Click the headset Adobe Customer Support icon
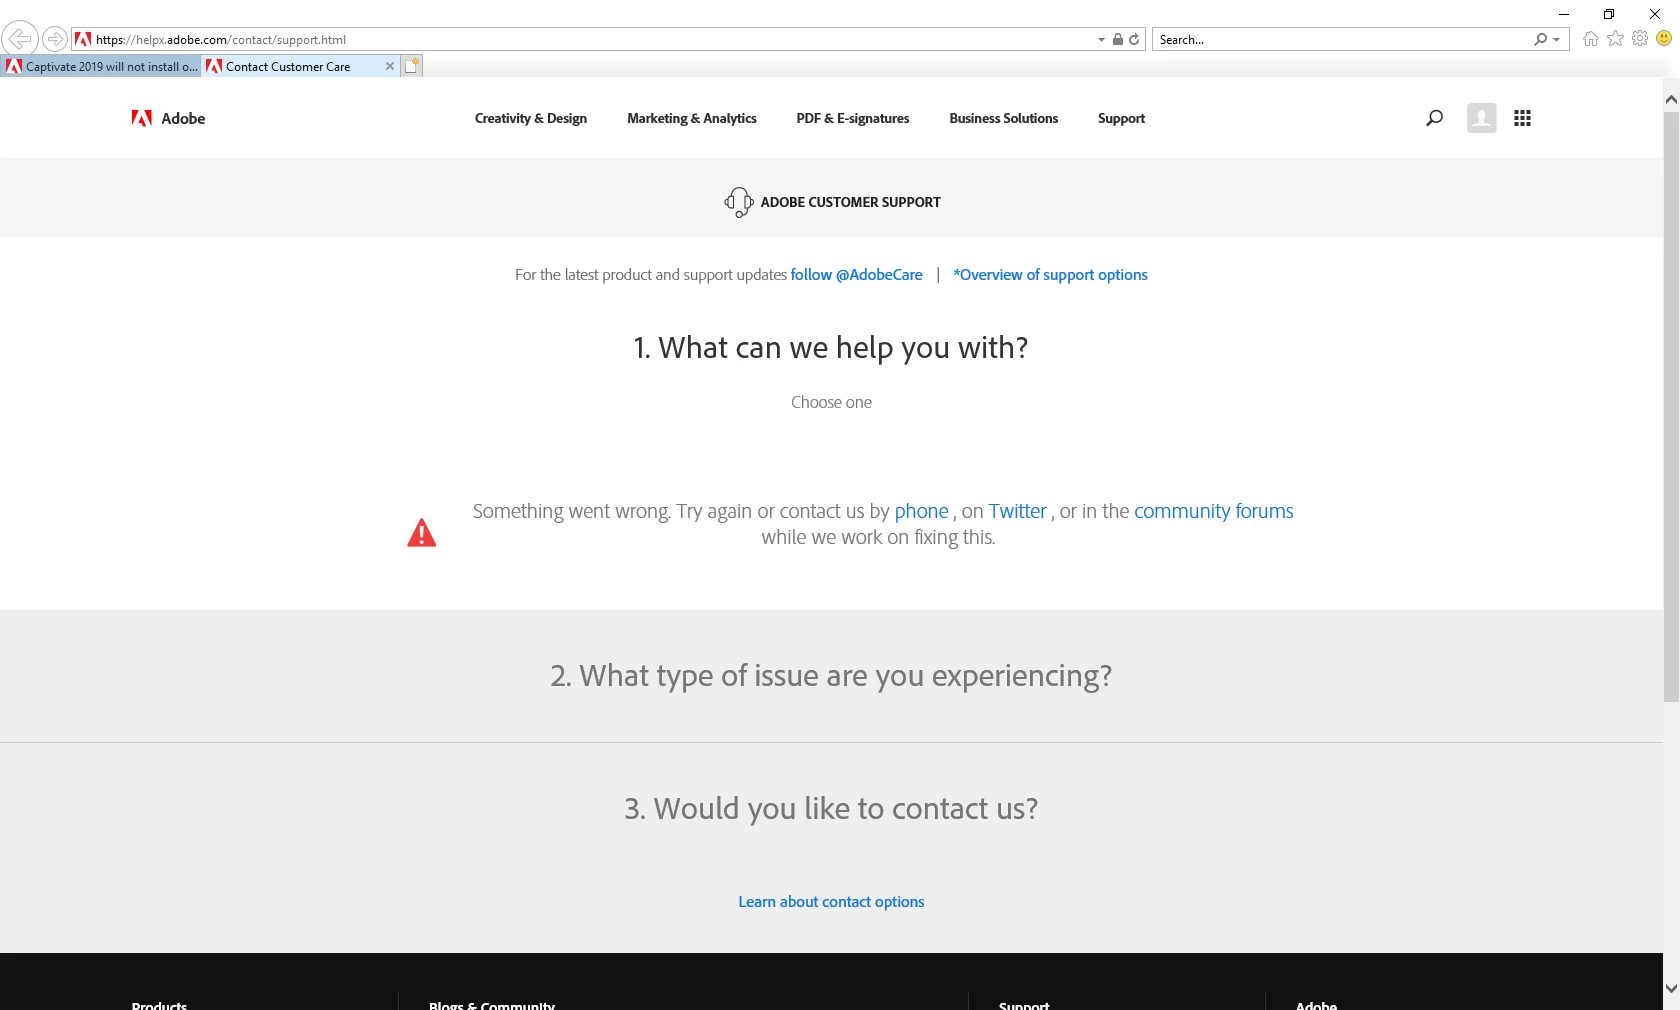Image resolution: width=1680 pixels, height=1010 pixels. pyautogui.click(x=738, y=202)
